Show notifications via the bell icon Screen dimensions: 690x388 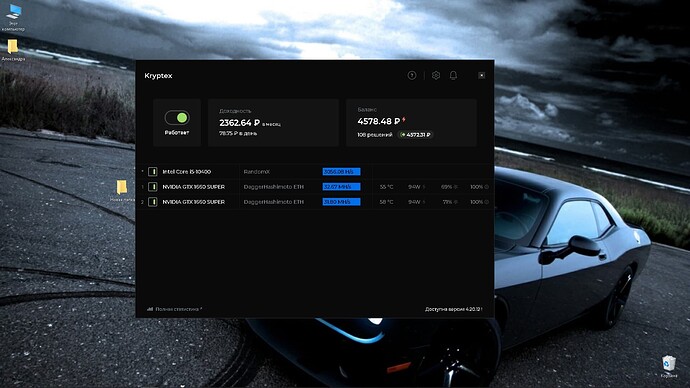pyautogui.click(x=453, y=76)
